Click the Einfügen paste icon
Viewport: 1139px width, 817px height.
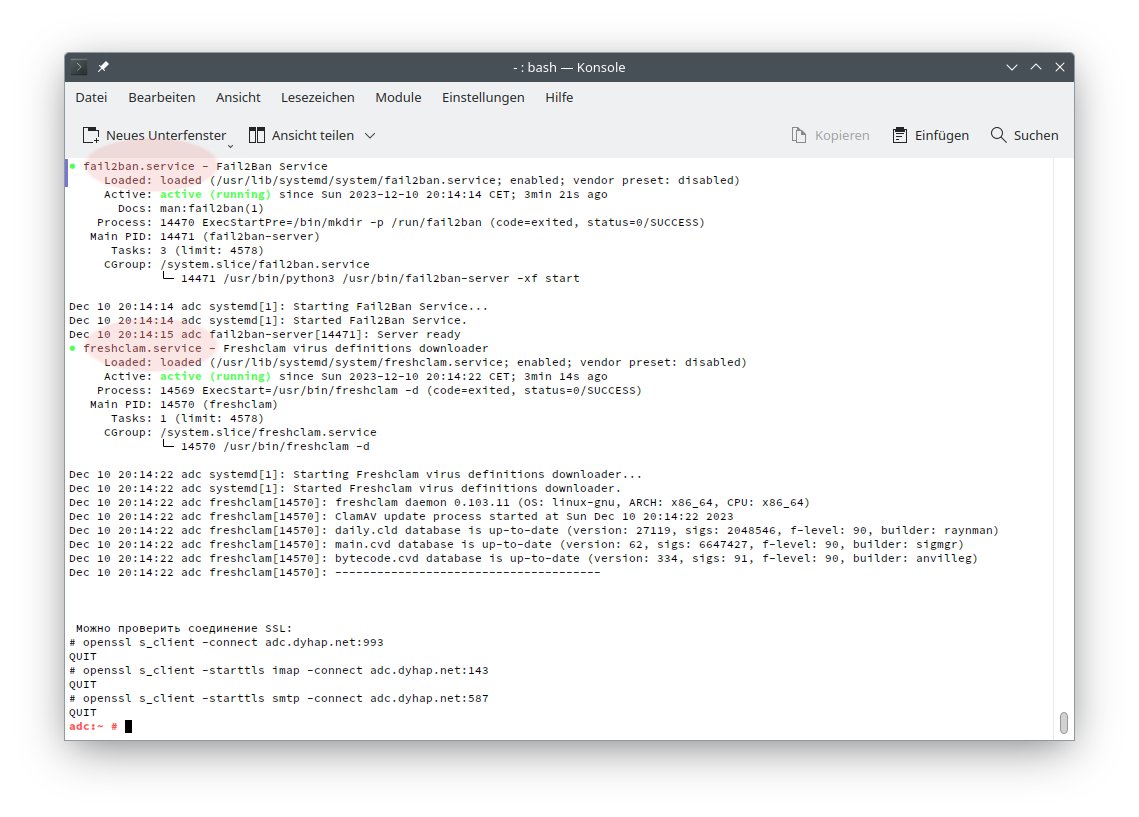coord(900,135)
